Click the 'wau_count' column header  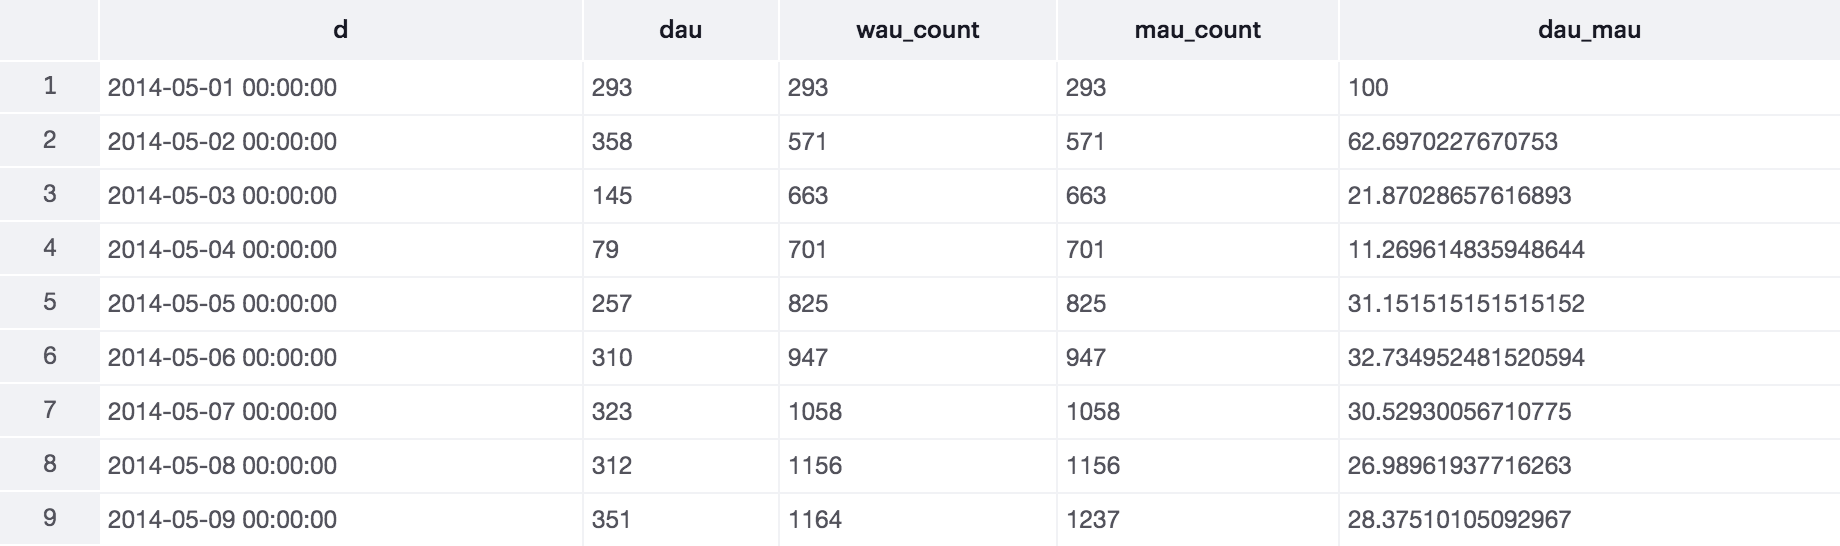[917, 30]
